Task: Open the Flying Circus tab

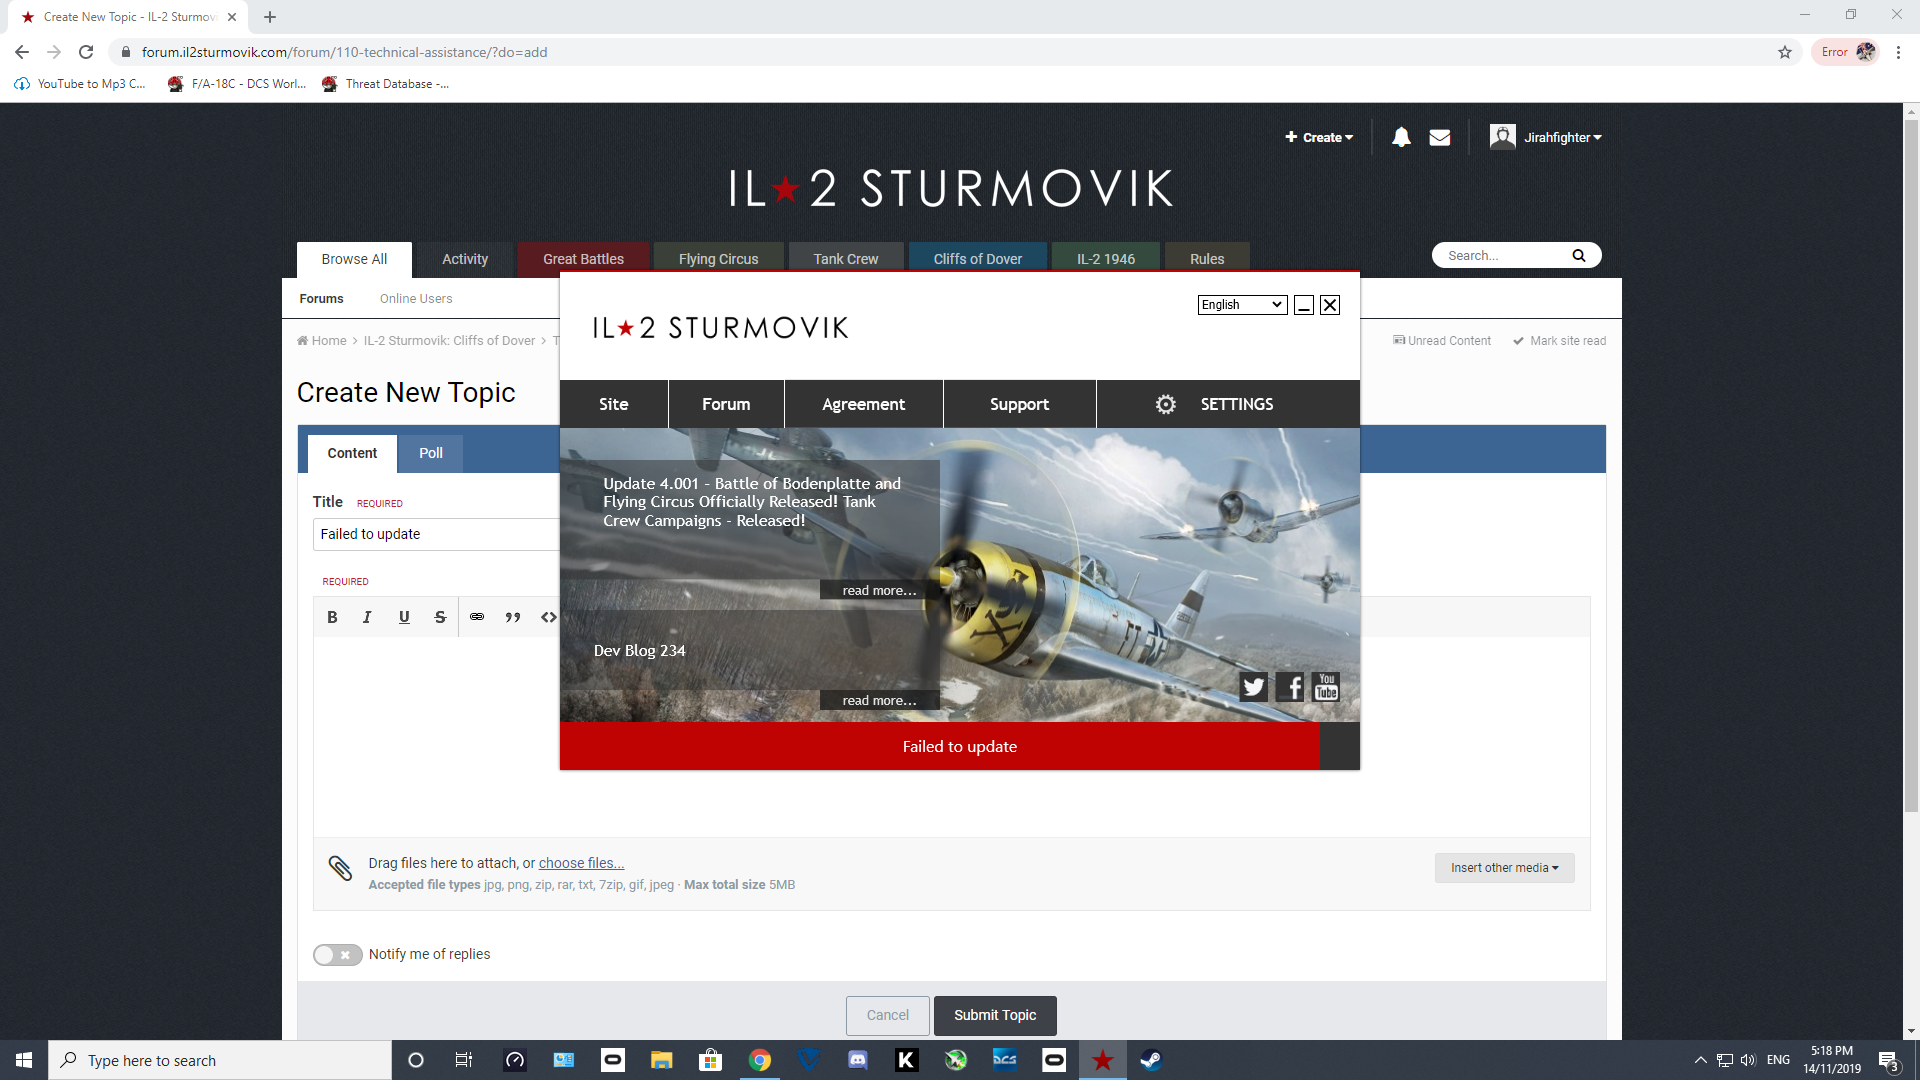Action: 718,259
